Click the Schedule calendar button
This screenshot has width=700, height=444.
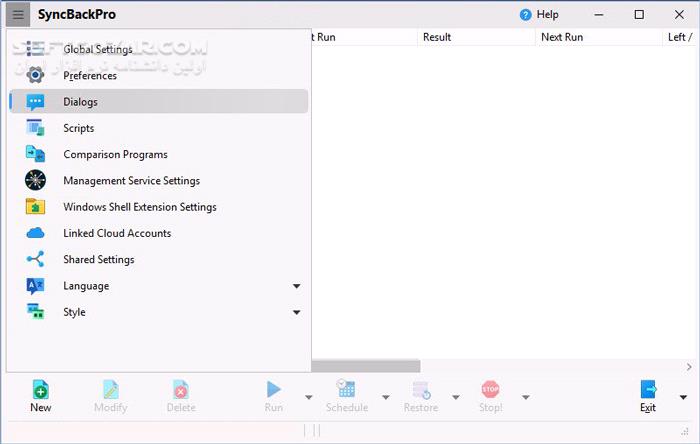(x=346, y=396)
